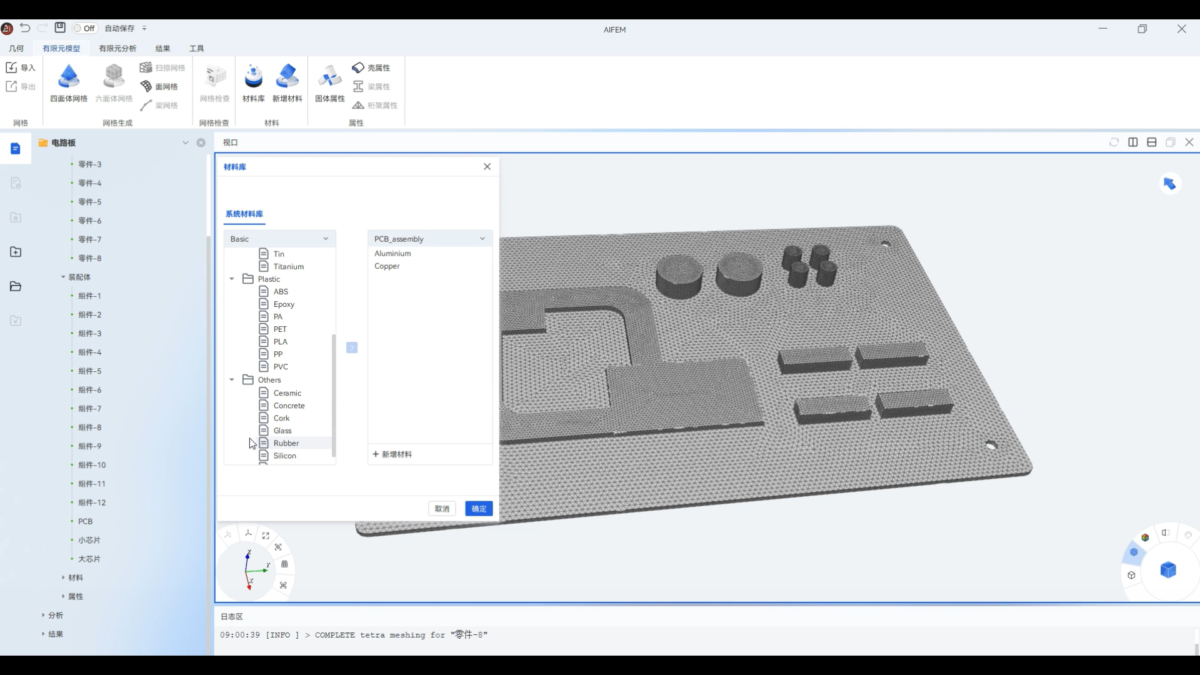This screenshot has width=1200, height=675.
Task: Click the axis triad icon in view wheel
Action: 248,533
